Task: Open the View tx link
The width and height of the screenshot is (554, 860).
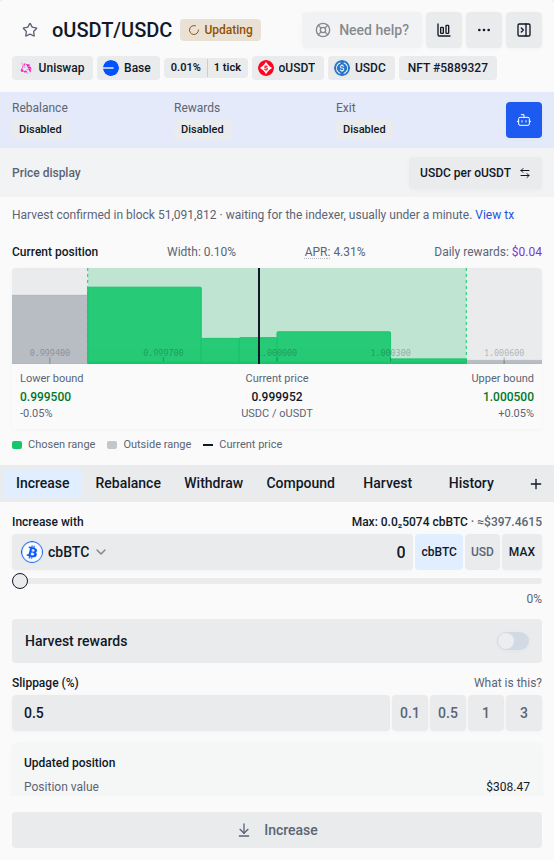Action: (495, 215)
